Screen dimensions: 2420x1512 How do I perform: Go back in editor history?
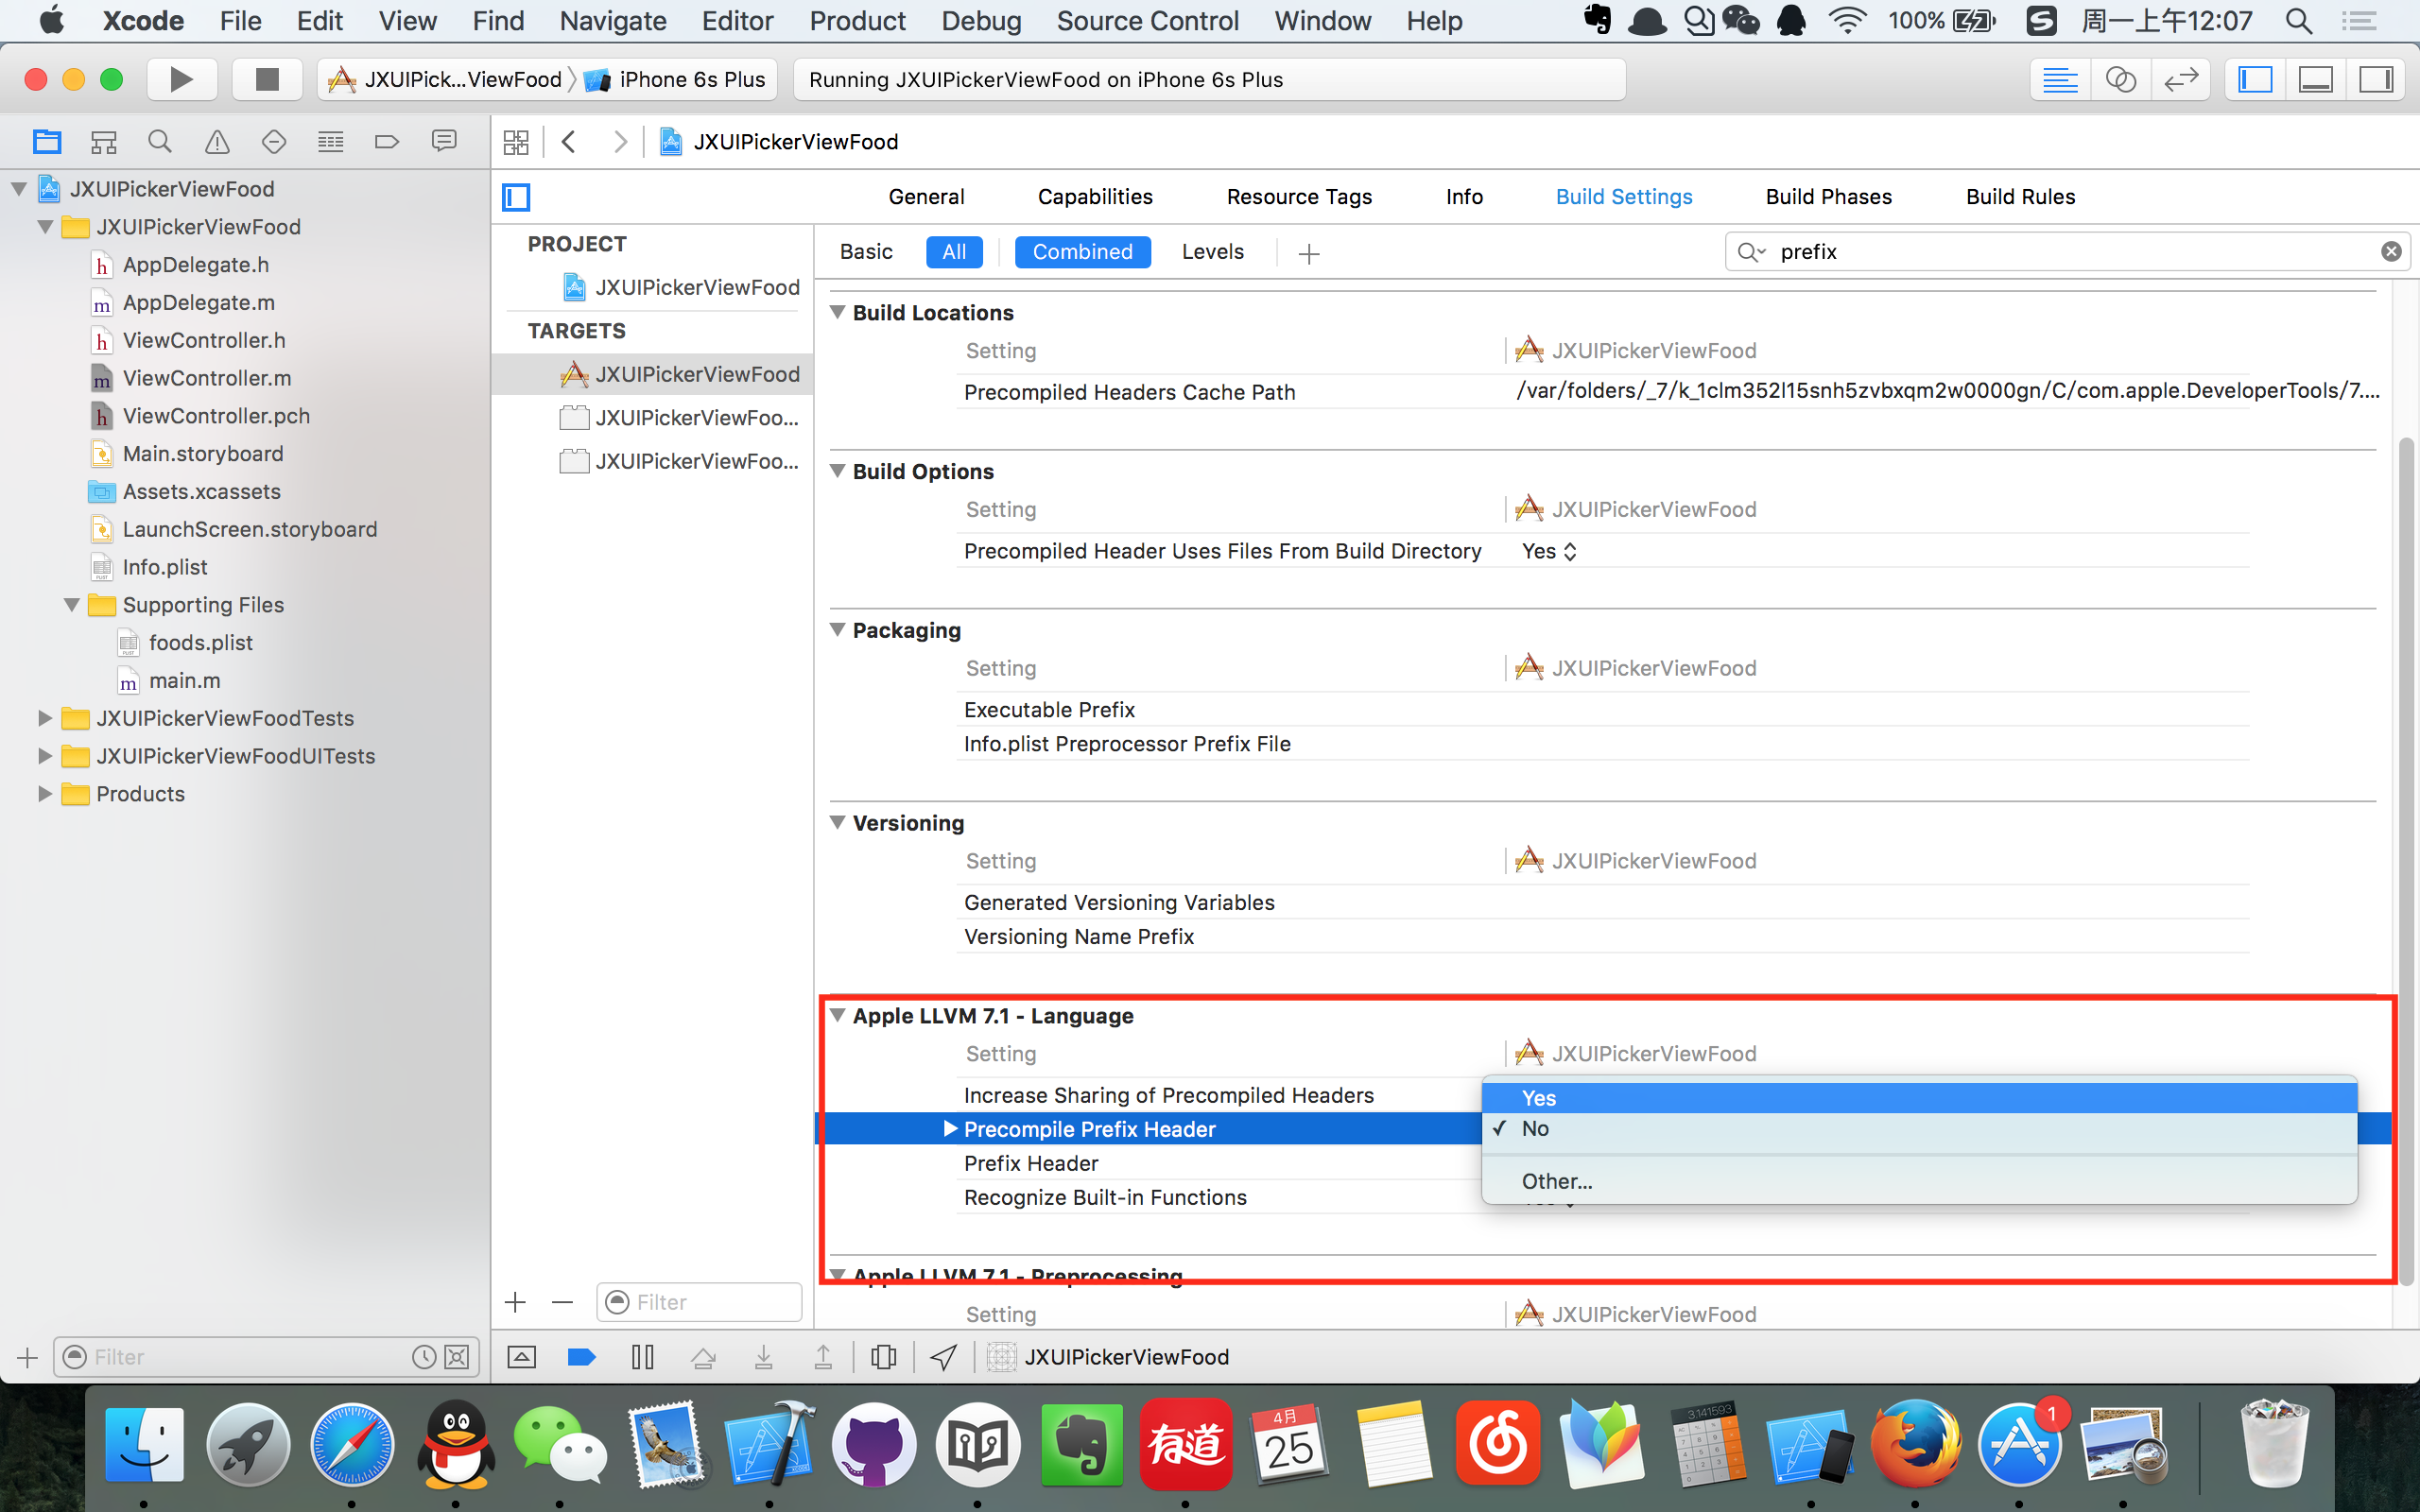pyautogui.click(x=569, y=142)
